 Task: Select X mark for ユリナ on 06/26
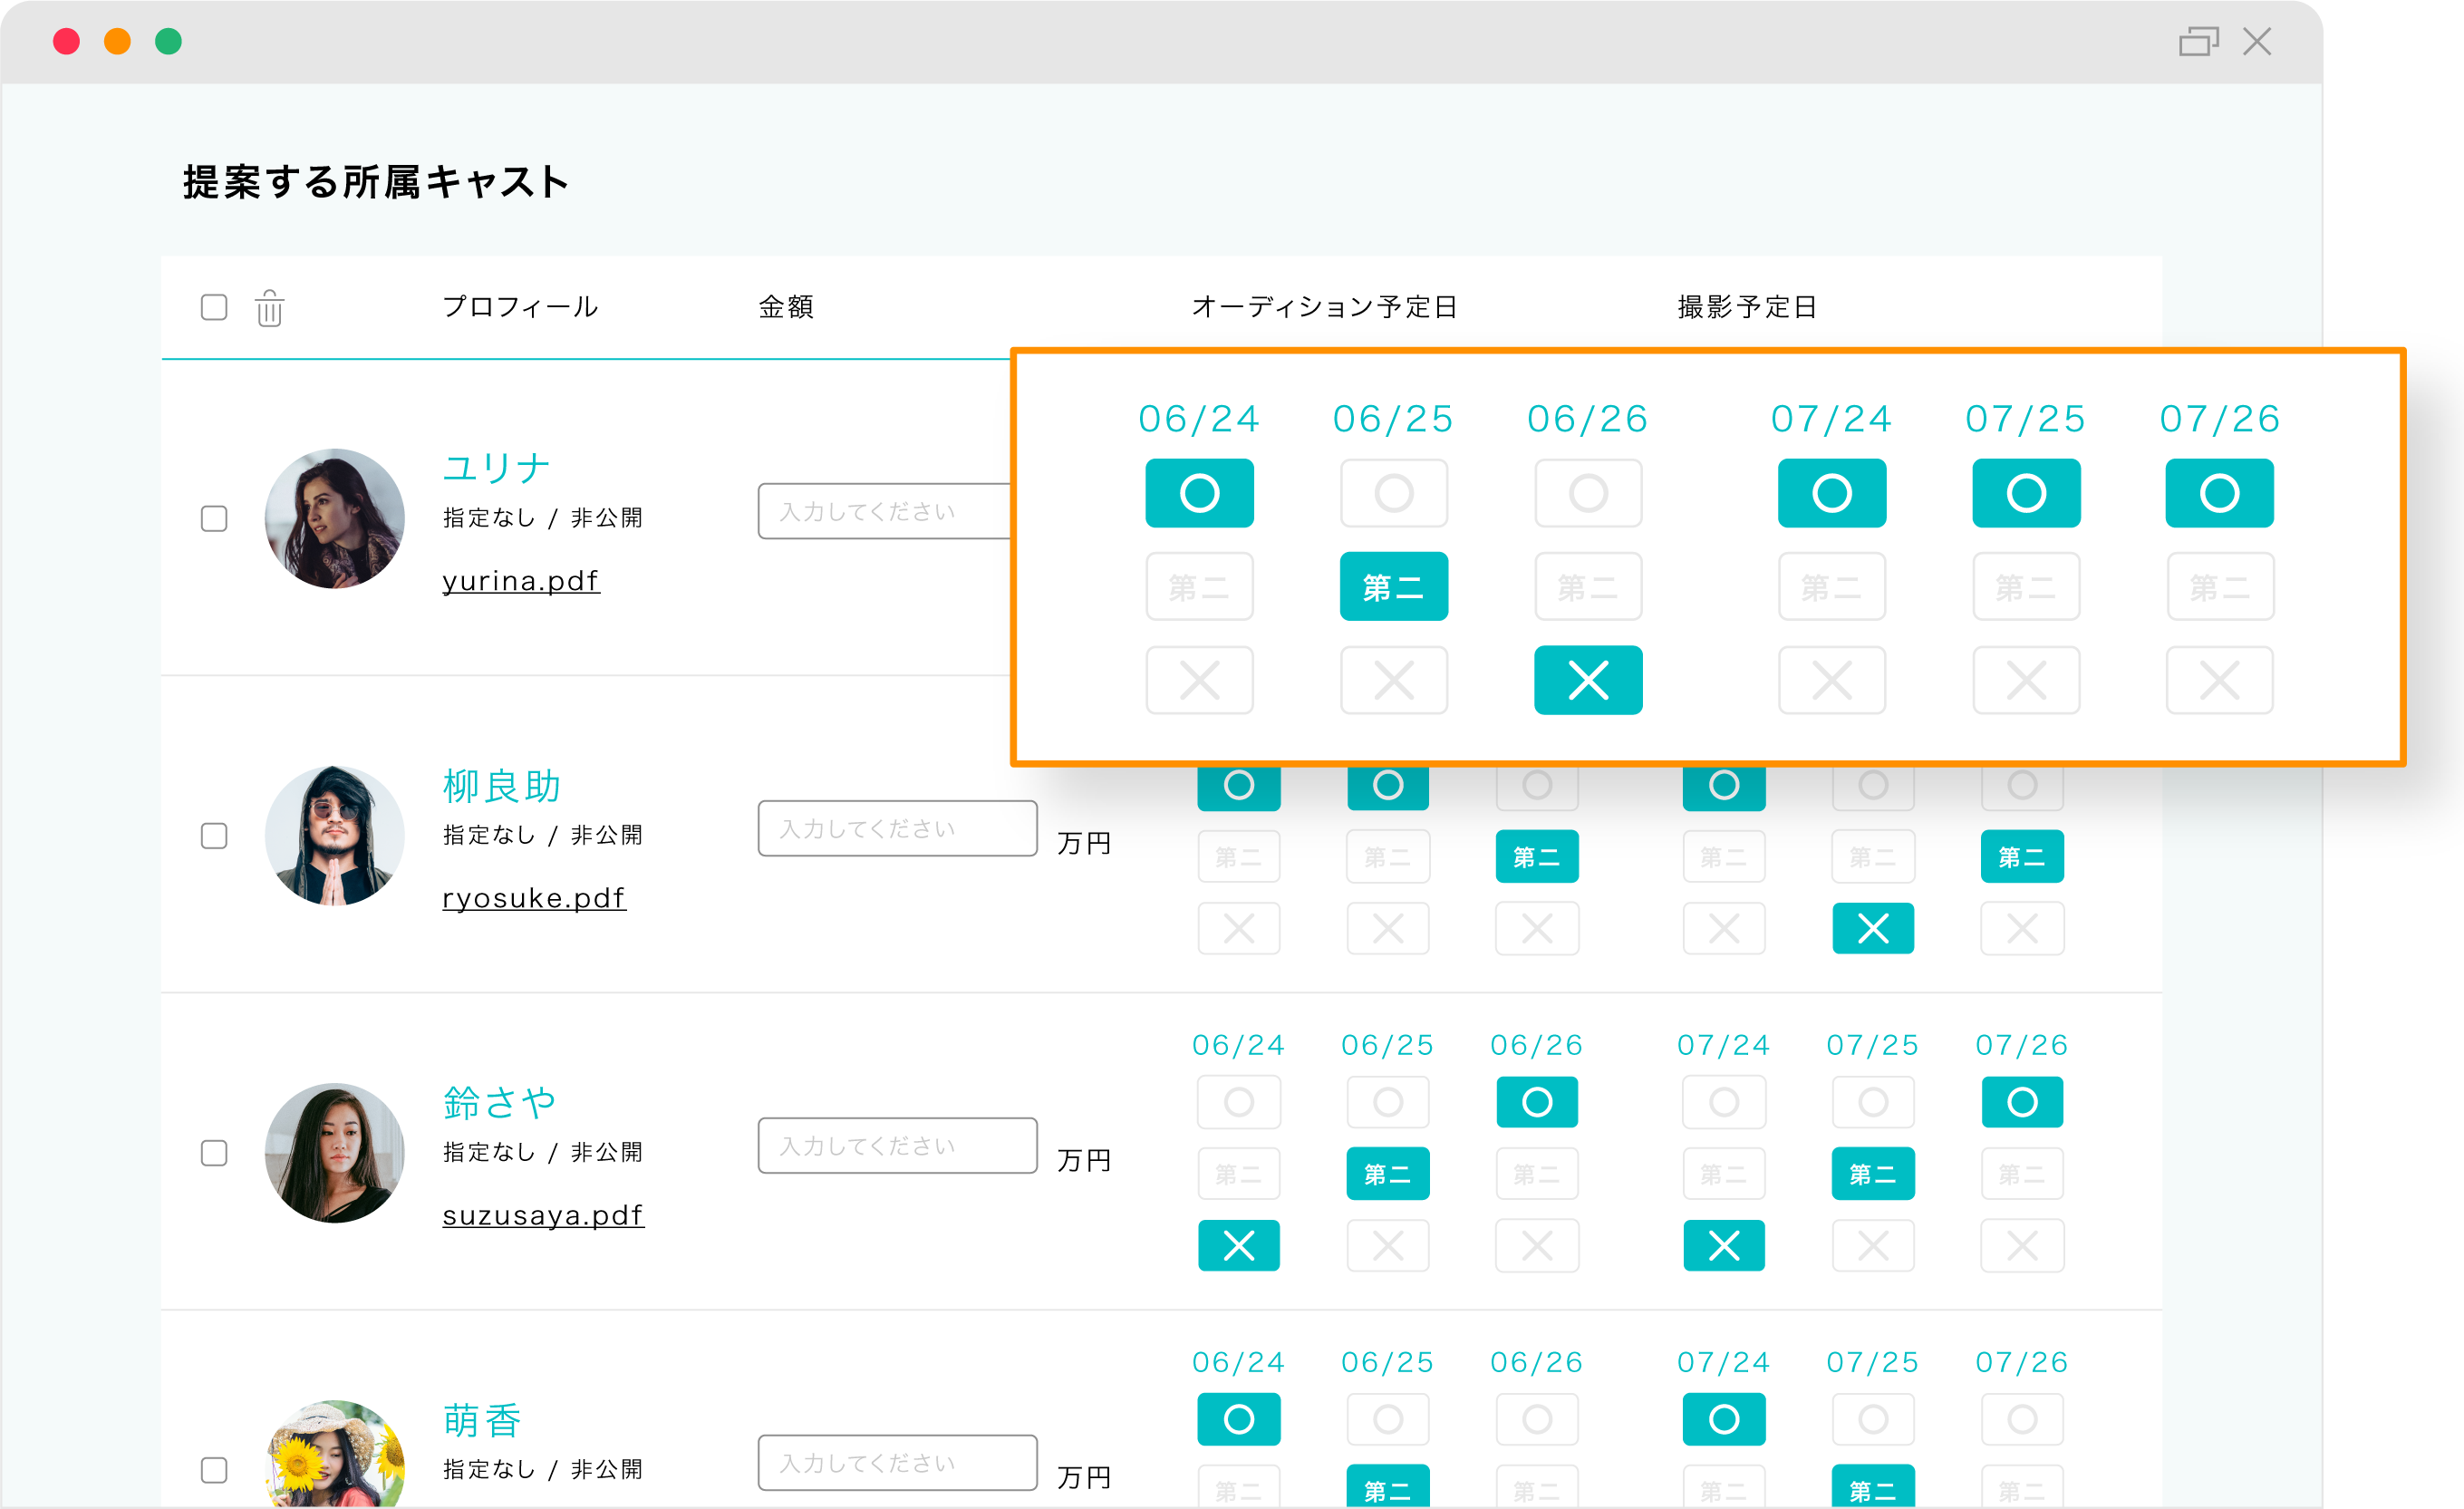click(1588, 680)
